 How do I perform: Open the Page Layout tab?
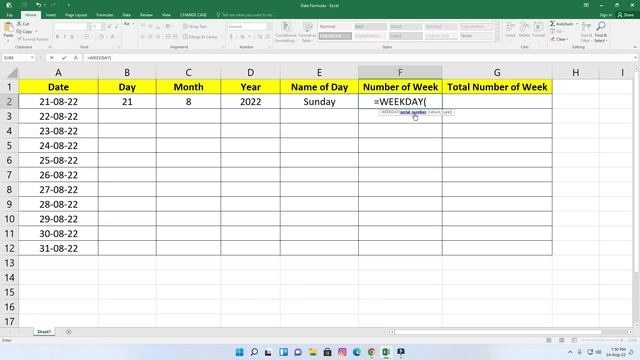point(76,15)
